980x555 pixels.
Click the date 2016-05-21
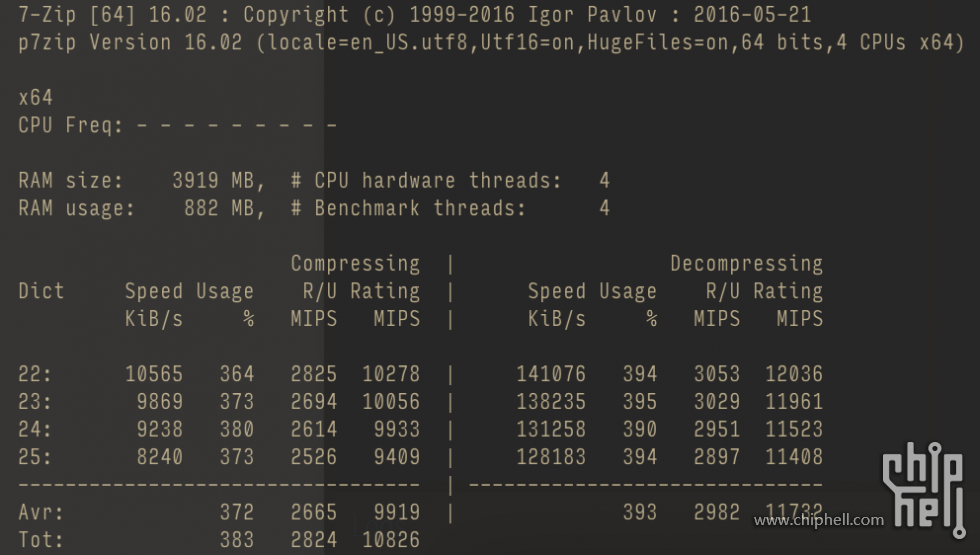(752, 14)
